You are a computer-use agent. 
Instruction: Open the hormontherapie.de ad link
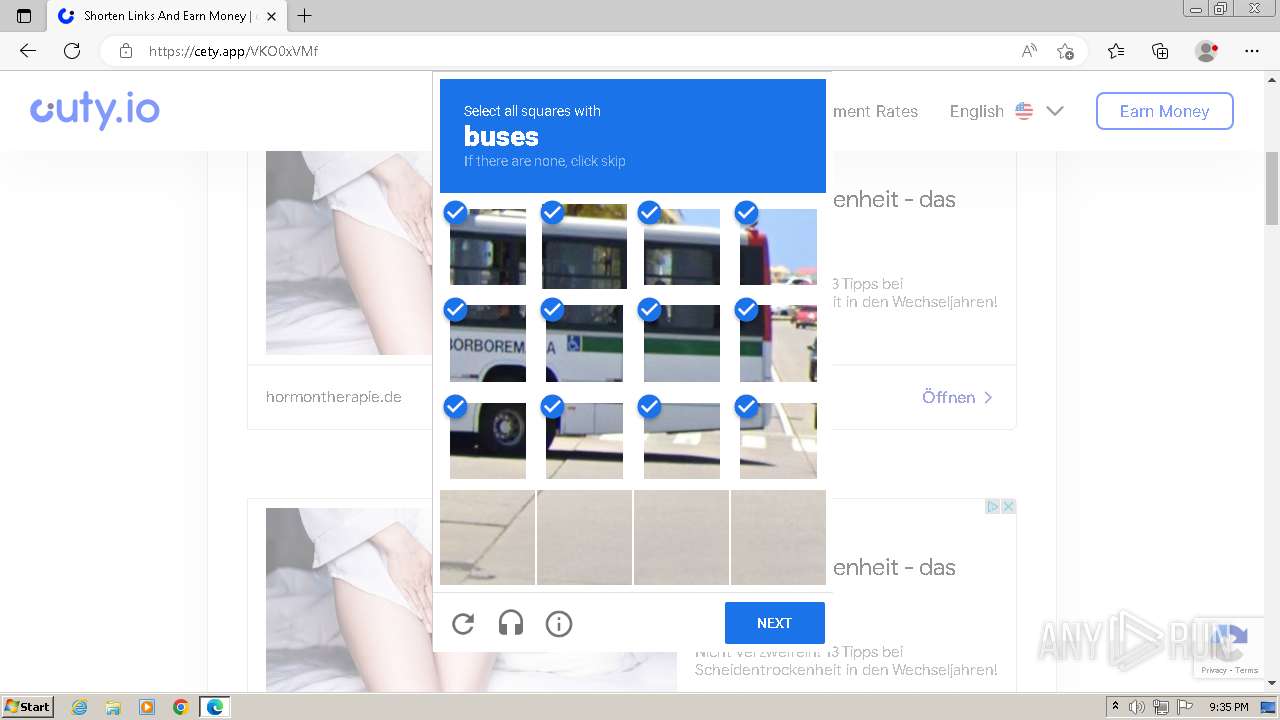(x=334, y=397)
